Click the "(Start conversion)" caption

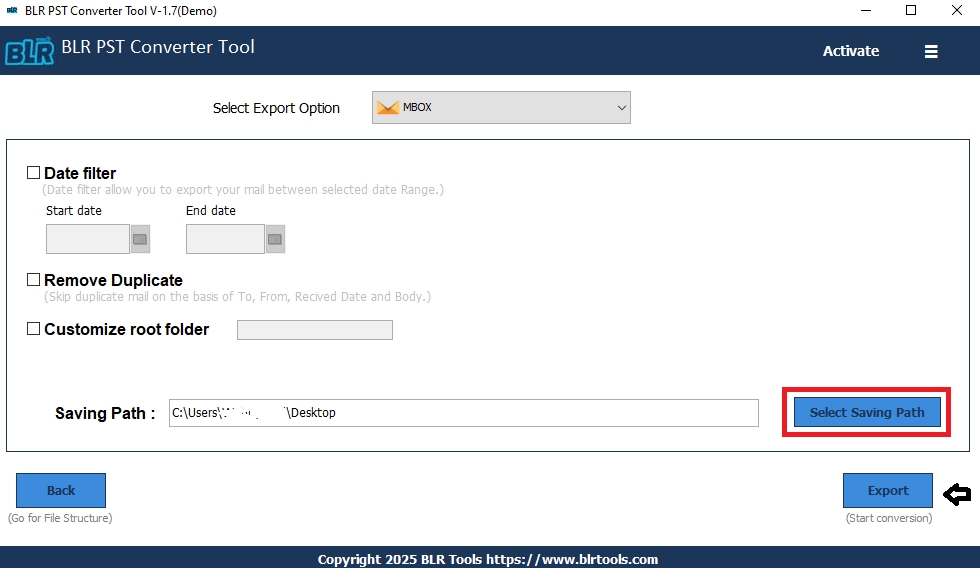[x=889, y=518]
